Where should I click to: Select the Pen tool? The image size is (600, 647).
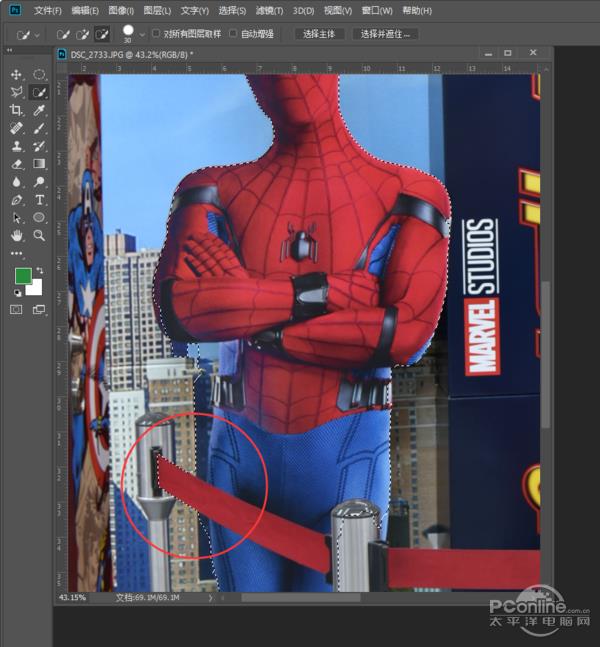pyautogui.click(x=16, y=200)
